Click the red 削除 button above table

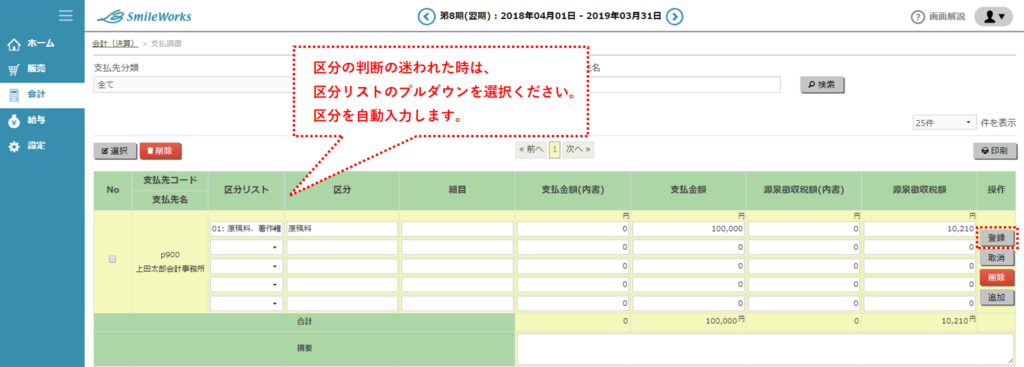coord(160,151)
